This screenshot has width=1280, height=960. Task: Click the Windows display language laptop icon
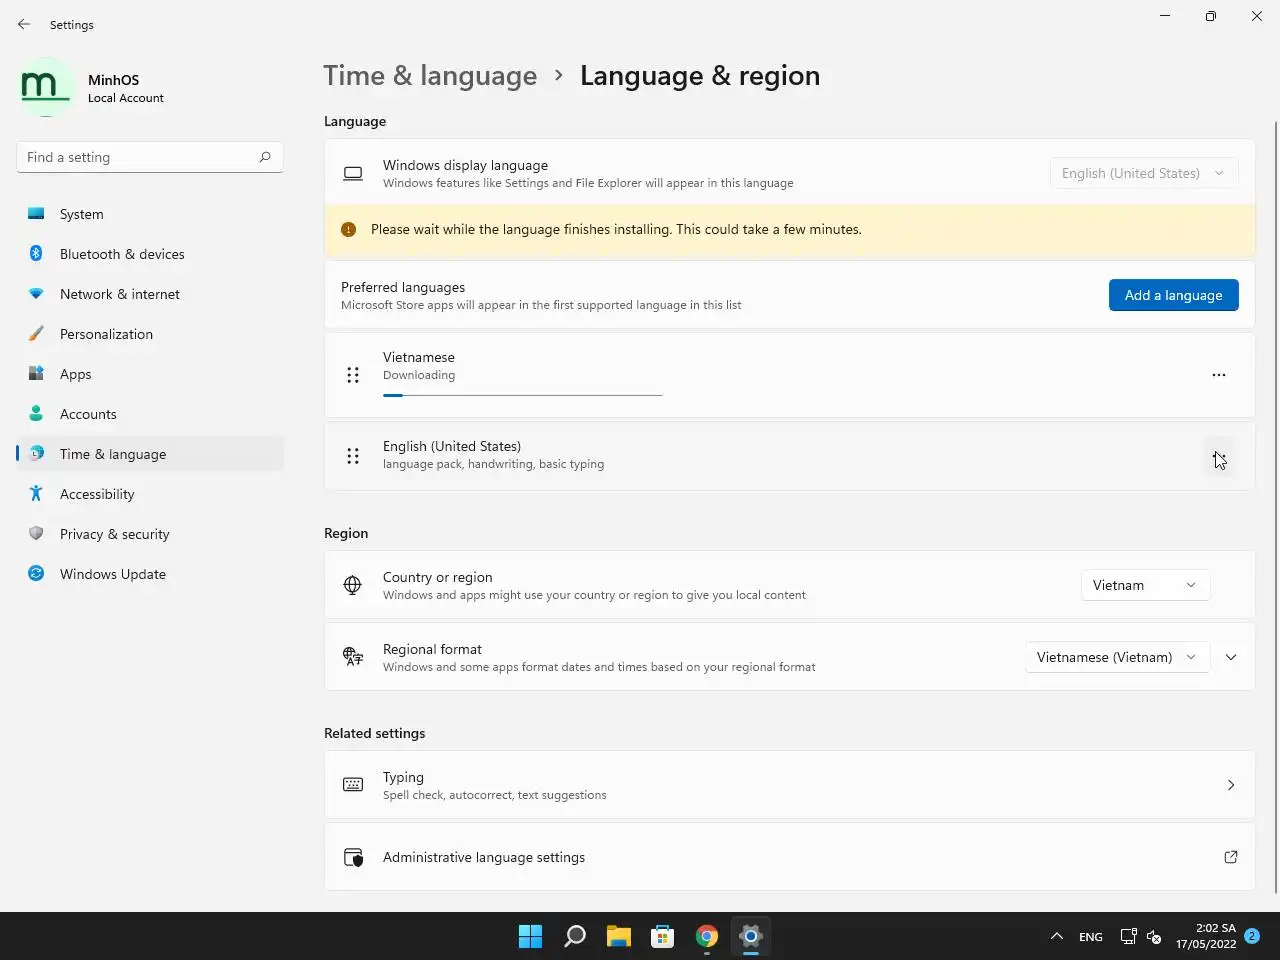click(353, 173)
